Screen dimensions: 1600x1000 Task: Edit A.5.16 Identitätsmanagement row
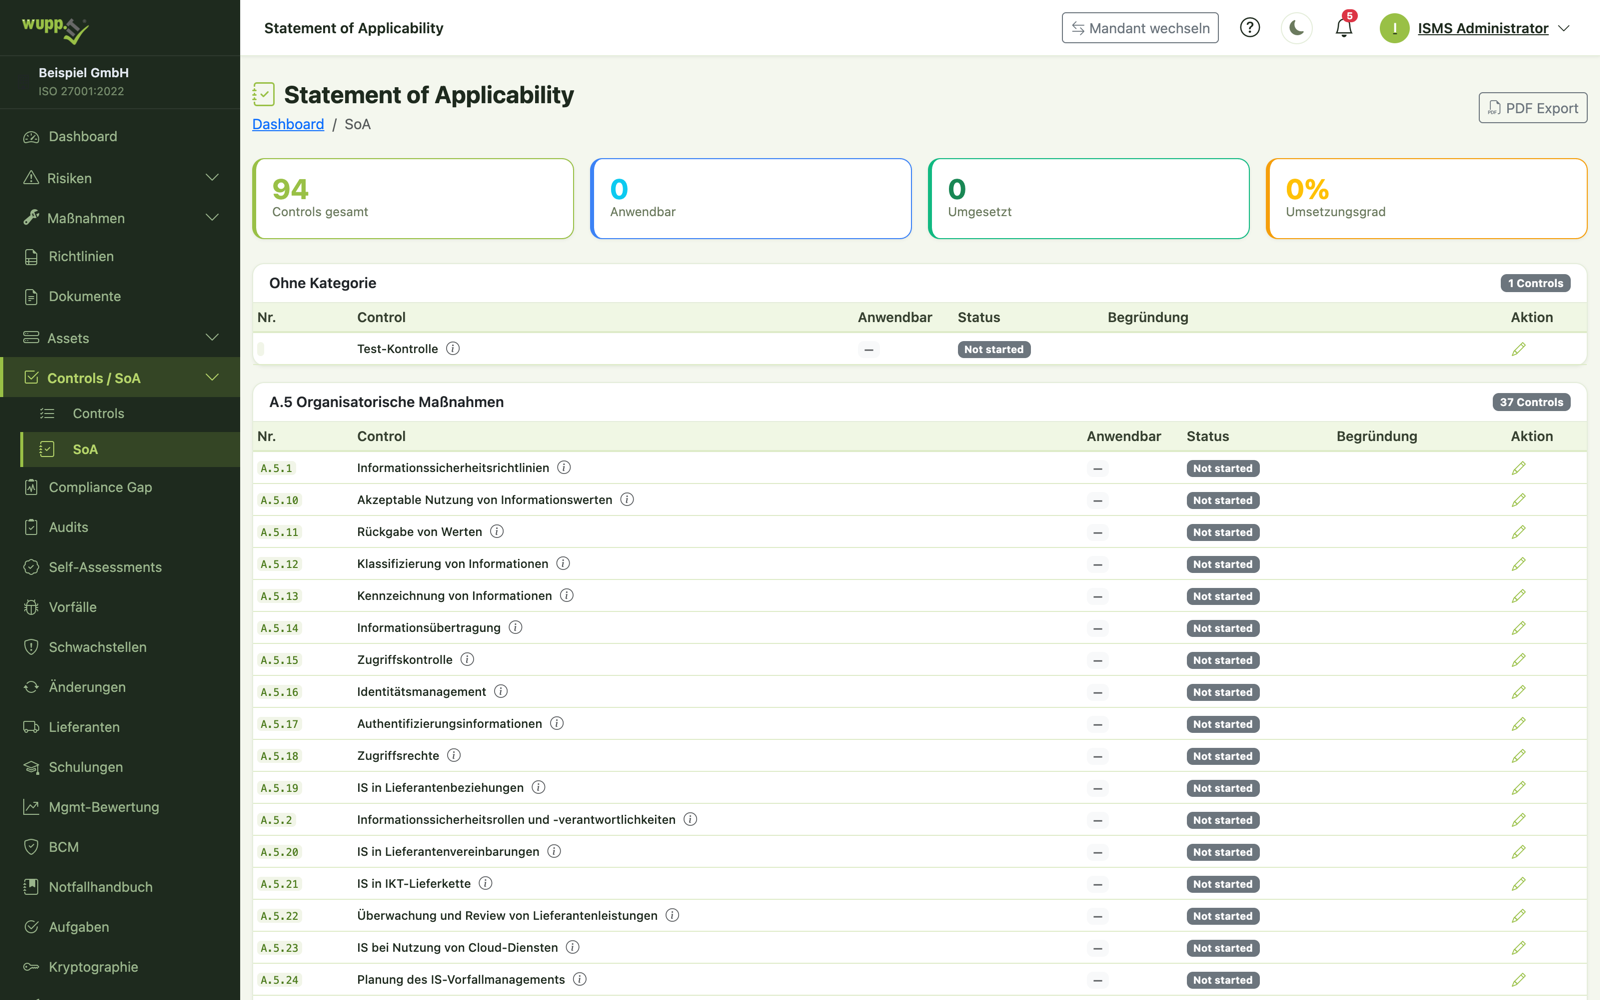(1519, 692)
